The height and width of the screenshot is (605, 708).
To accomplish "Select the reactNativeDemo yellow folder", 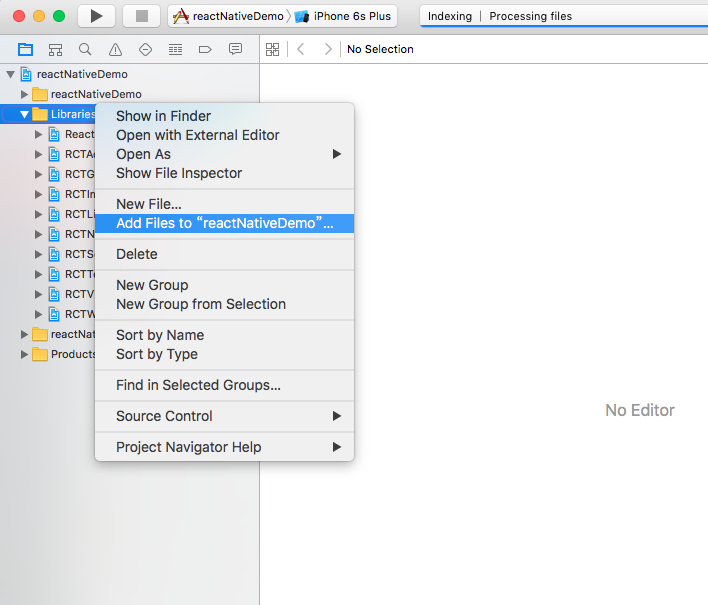I will coord(40,94).
